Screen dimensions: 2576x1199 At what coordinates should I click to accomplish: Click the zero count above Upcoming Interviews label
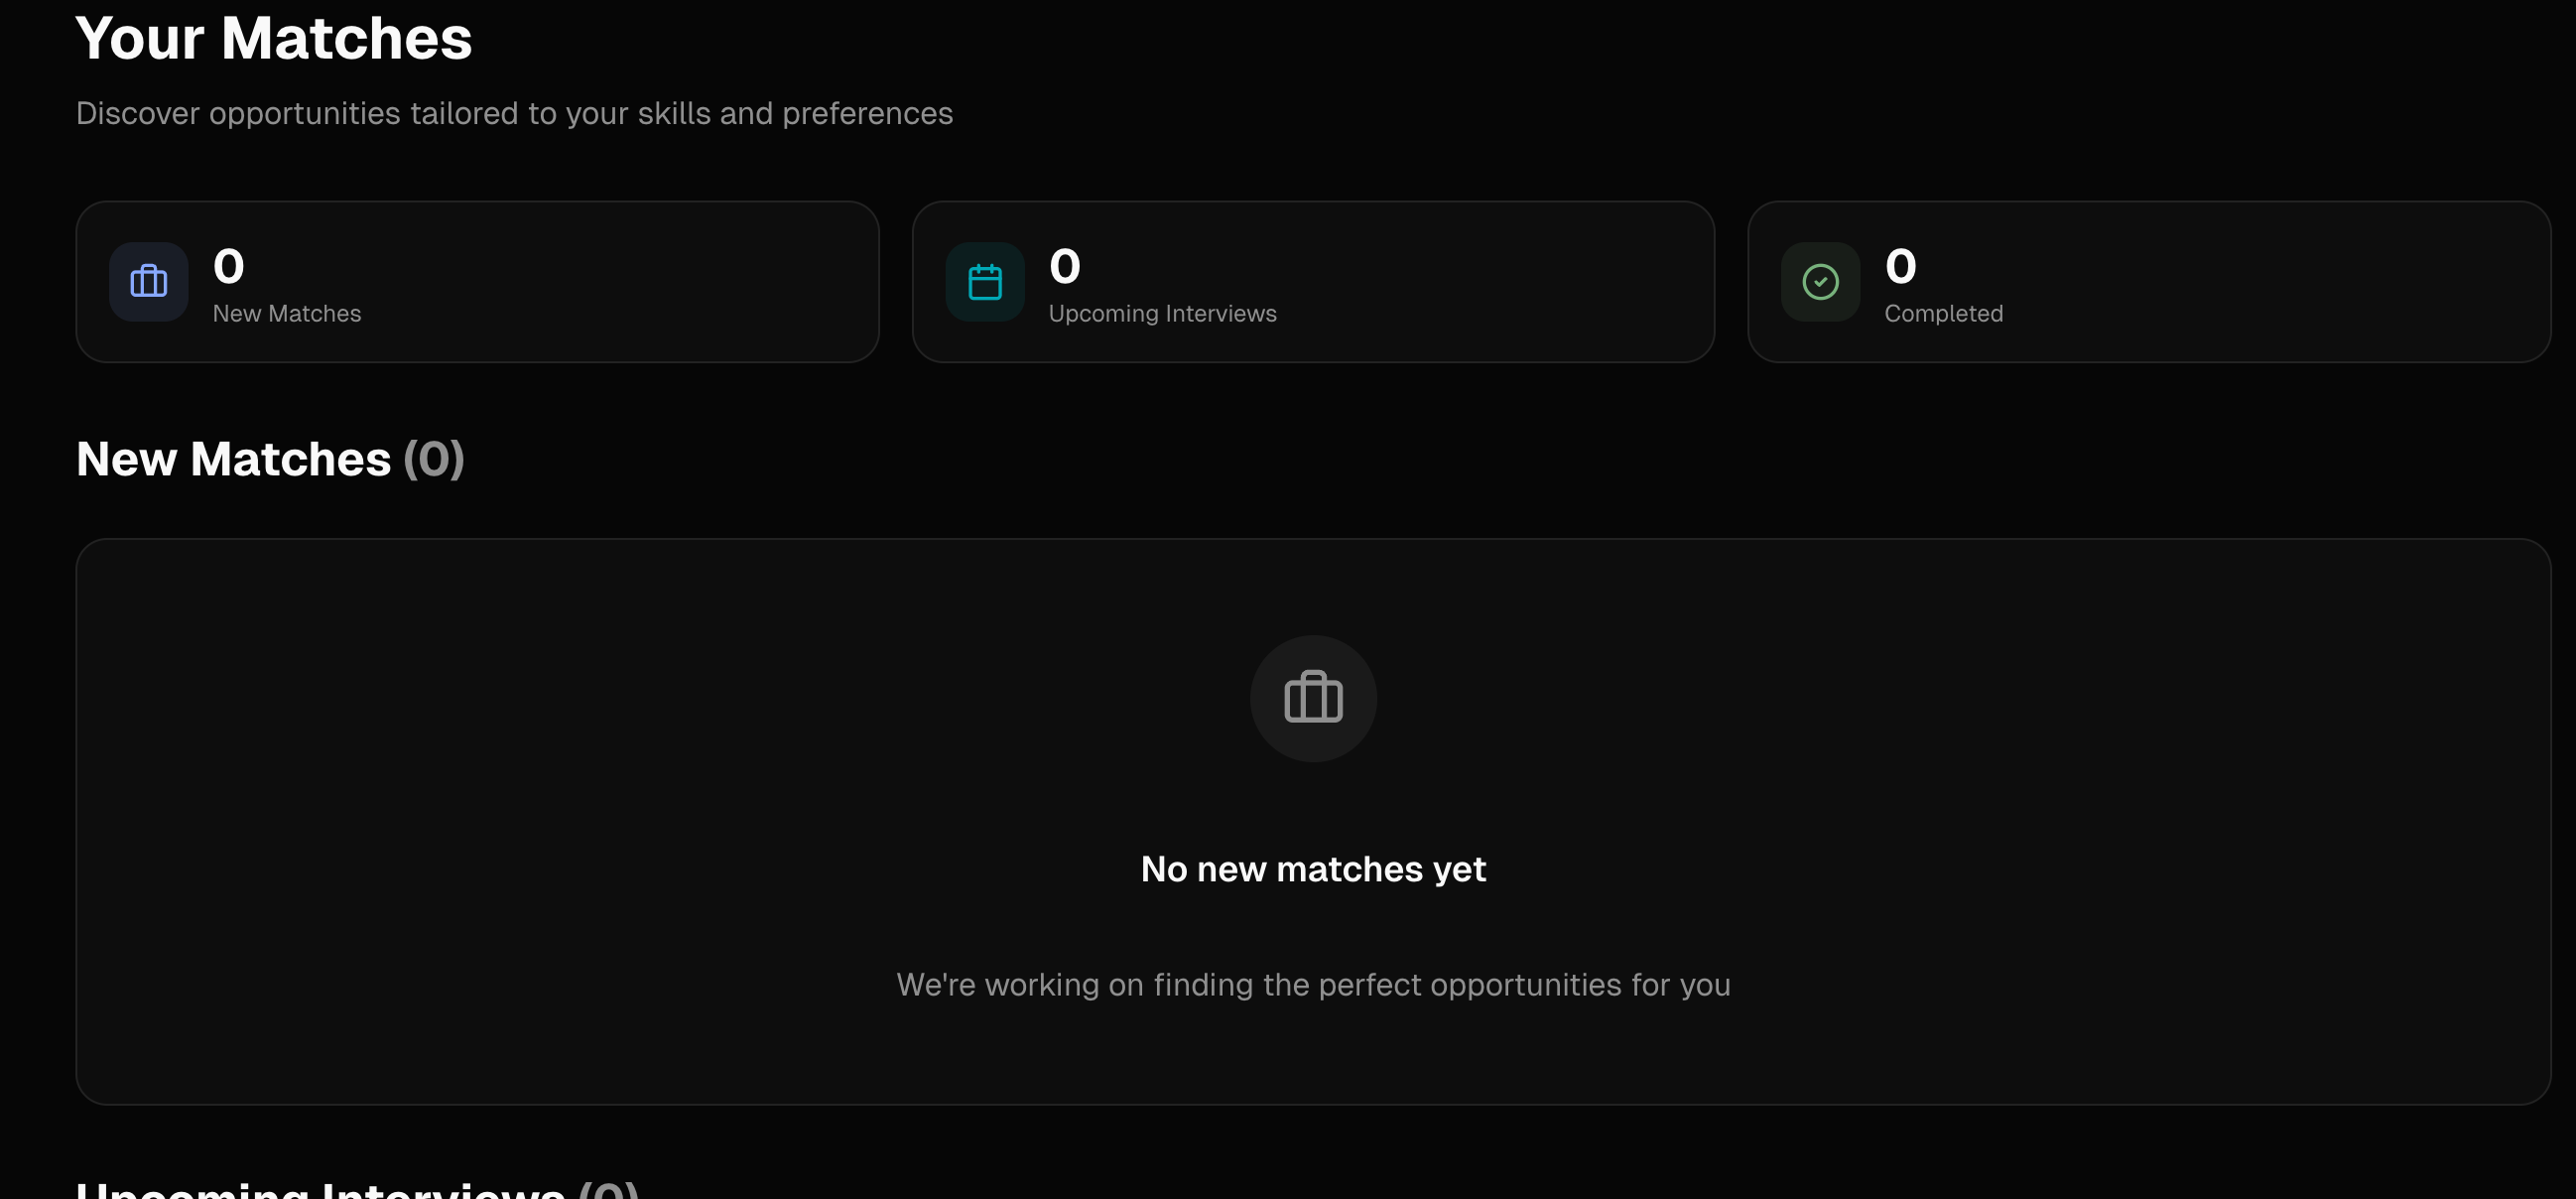(x=1064, y=266)
